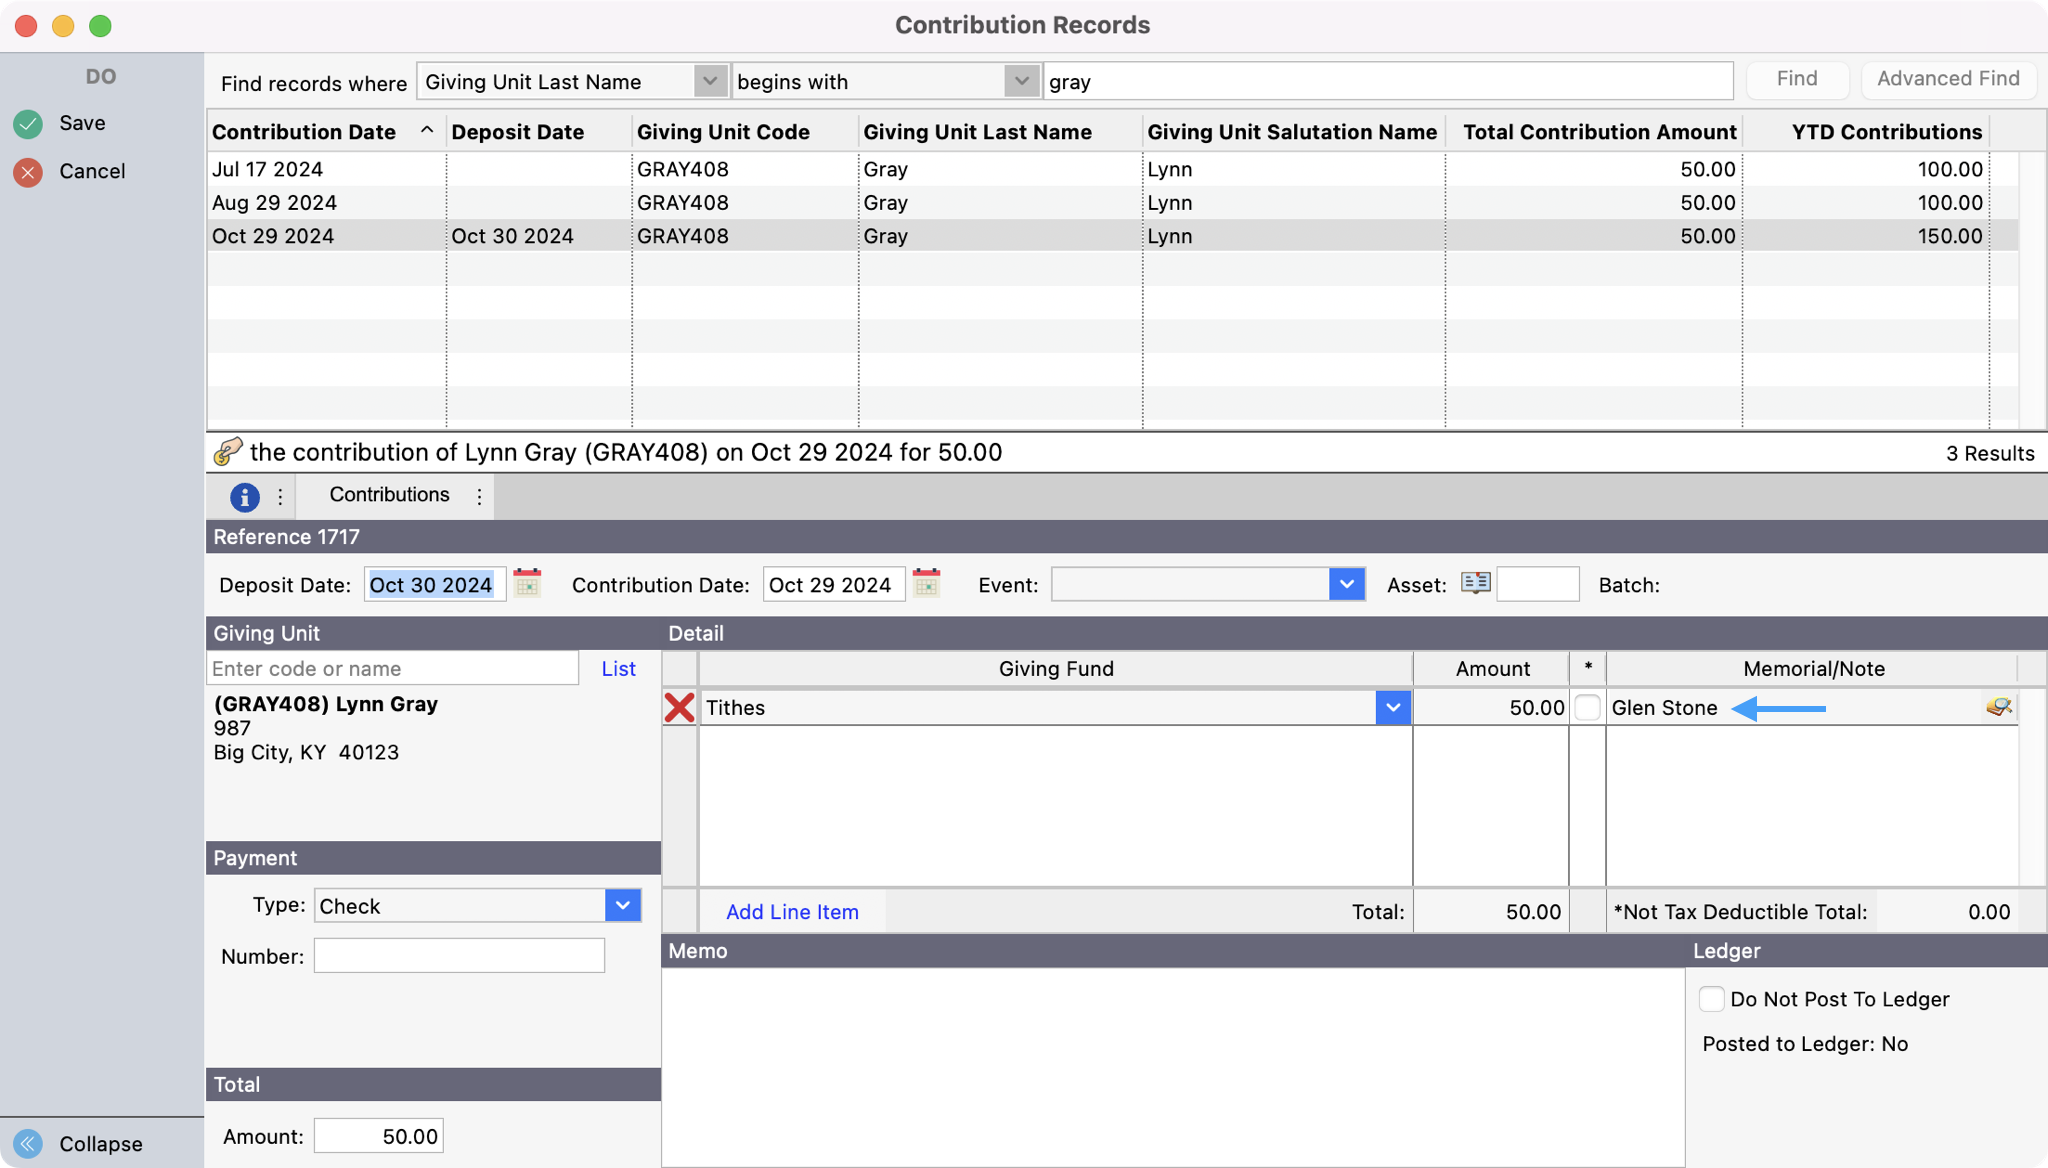This screenshot has width=2048, height=1168.
Task: Click the payment Number input field
Action: 459,956
